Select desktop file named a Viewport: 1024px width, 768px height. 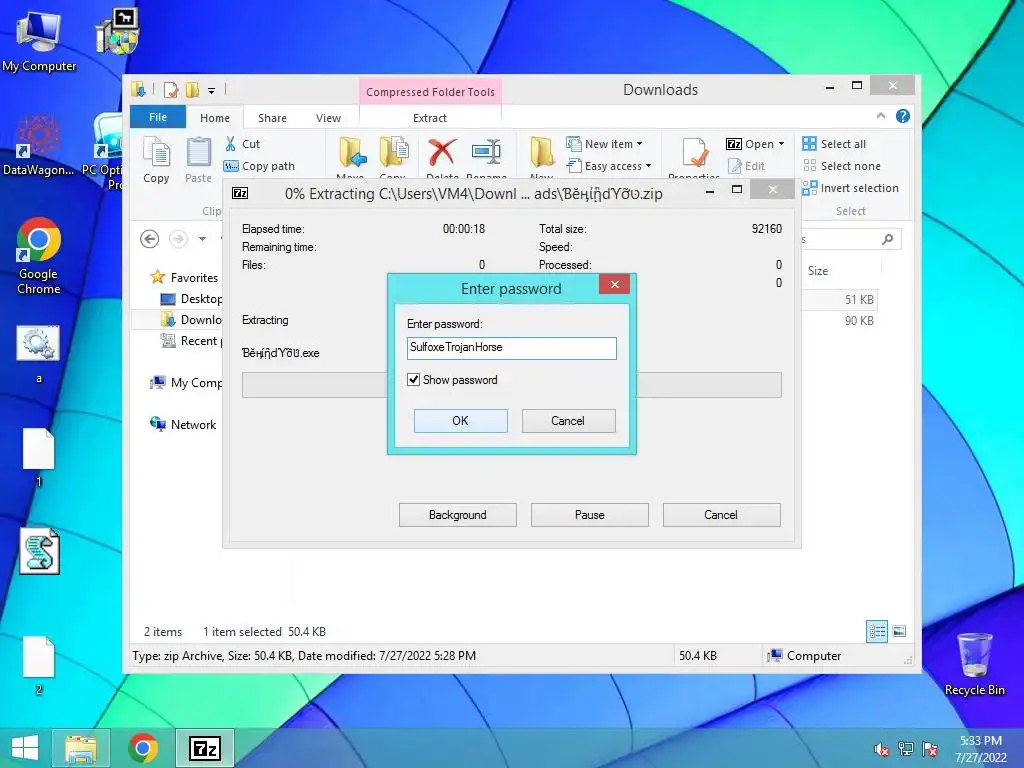[x=39, y=353]
